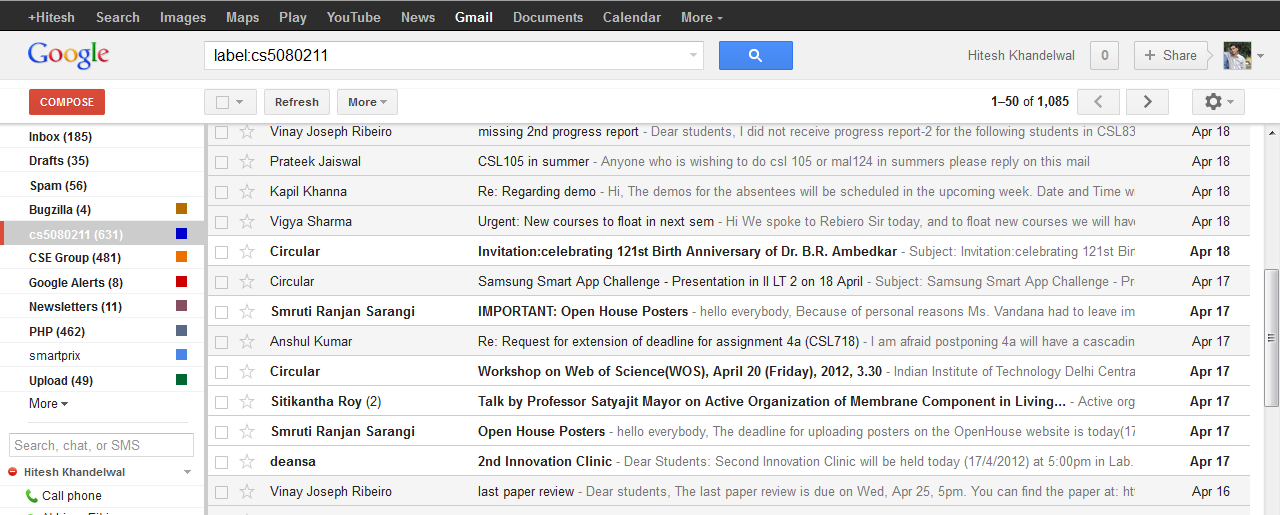The height and width of the screenshot is (515, 1280).
Task: Click the vertical scrollbar thumb of mail list
Action: tap(1271, 337)
